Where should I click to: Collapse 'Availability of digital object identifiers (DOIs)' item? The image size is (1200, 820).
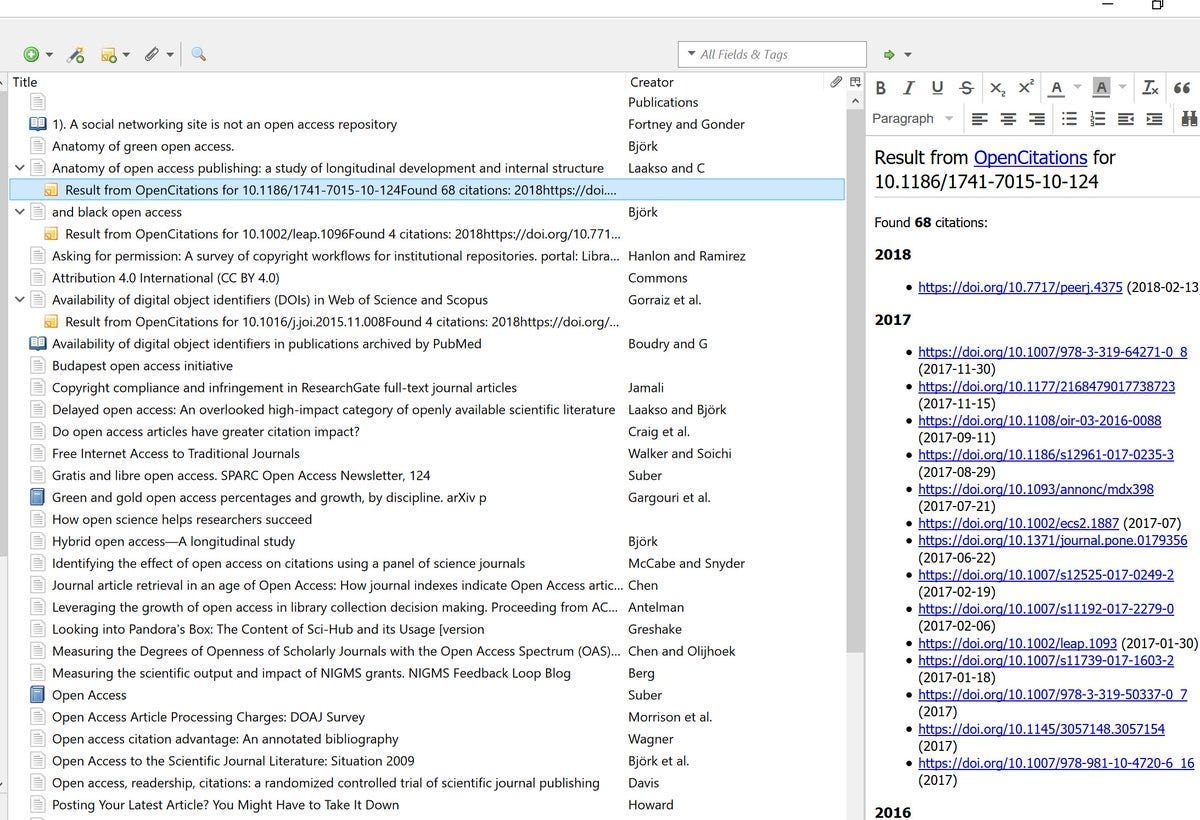(20, 300)
